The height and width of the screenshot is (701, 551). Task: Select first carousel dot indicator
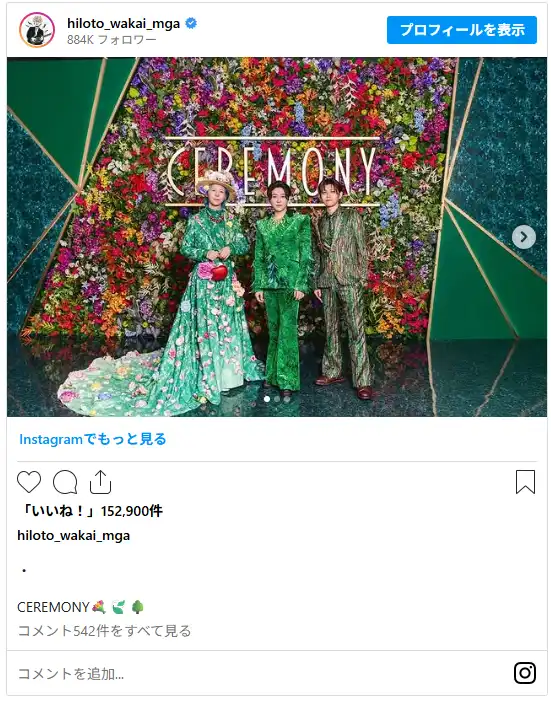pyautogui.click(x=267, y=399)
